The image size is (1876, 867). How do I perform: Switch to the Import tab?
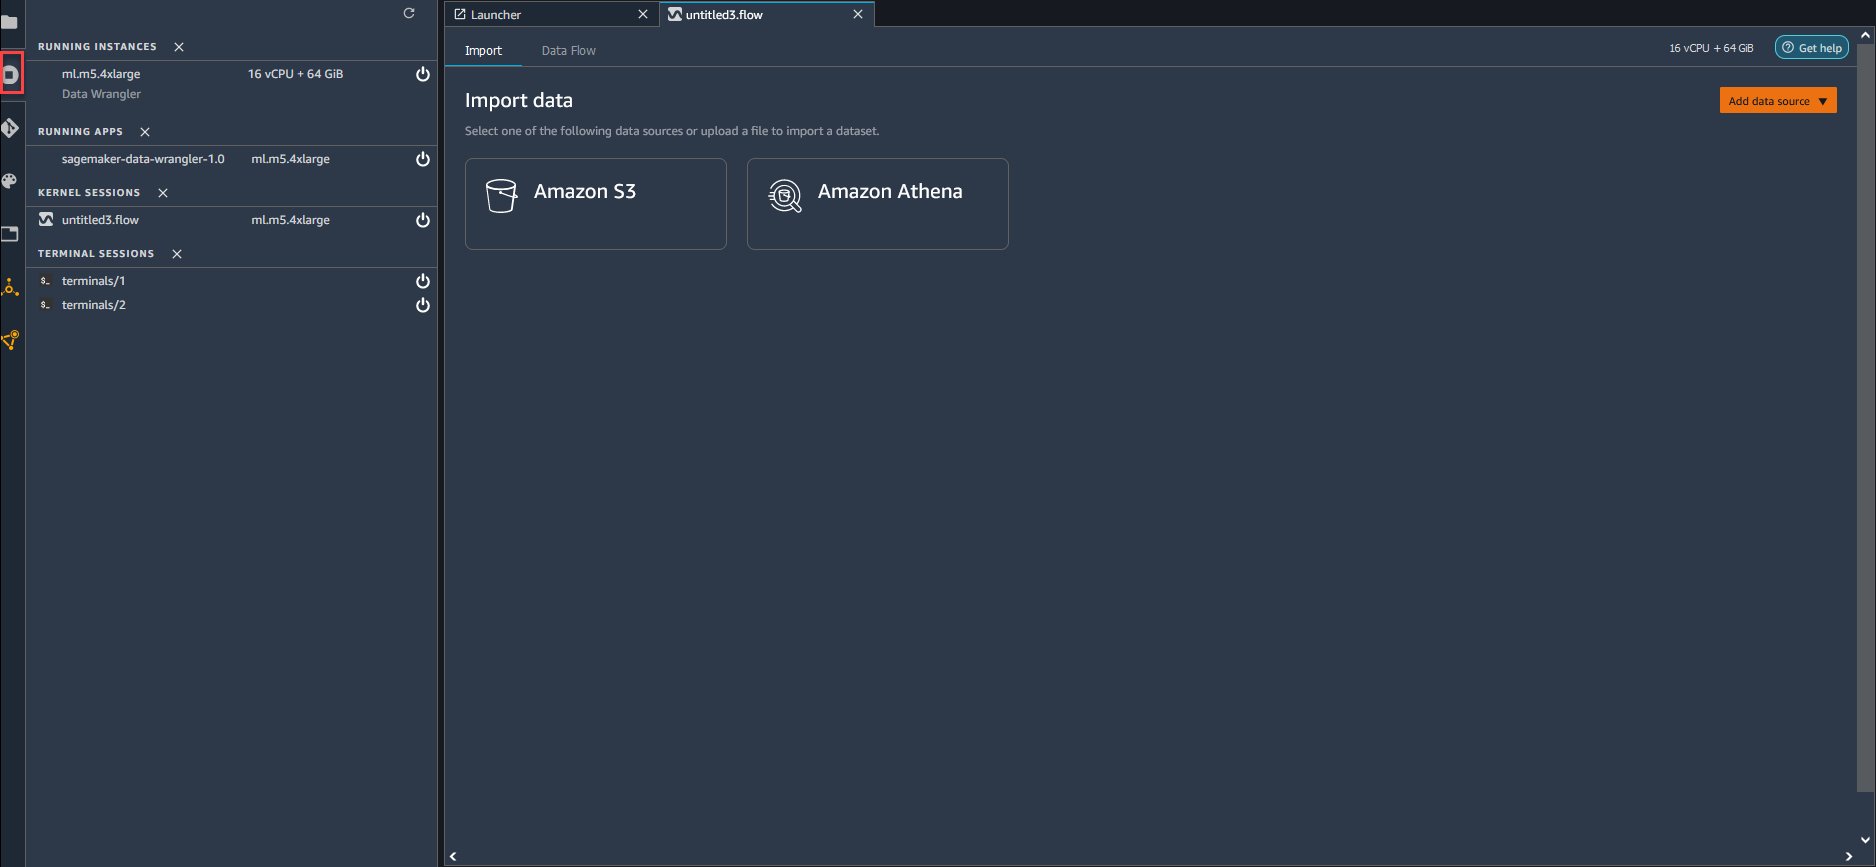(483, 50)
